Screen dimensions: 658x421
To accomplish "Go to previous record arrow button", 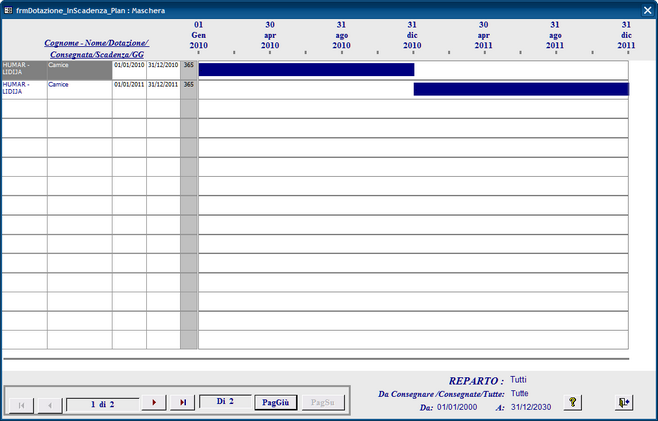I will click(x=50, y=405).
